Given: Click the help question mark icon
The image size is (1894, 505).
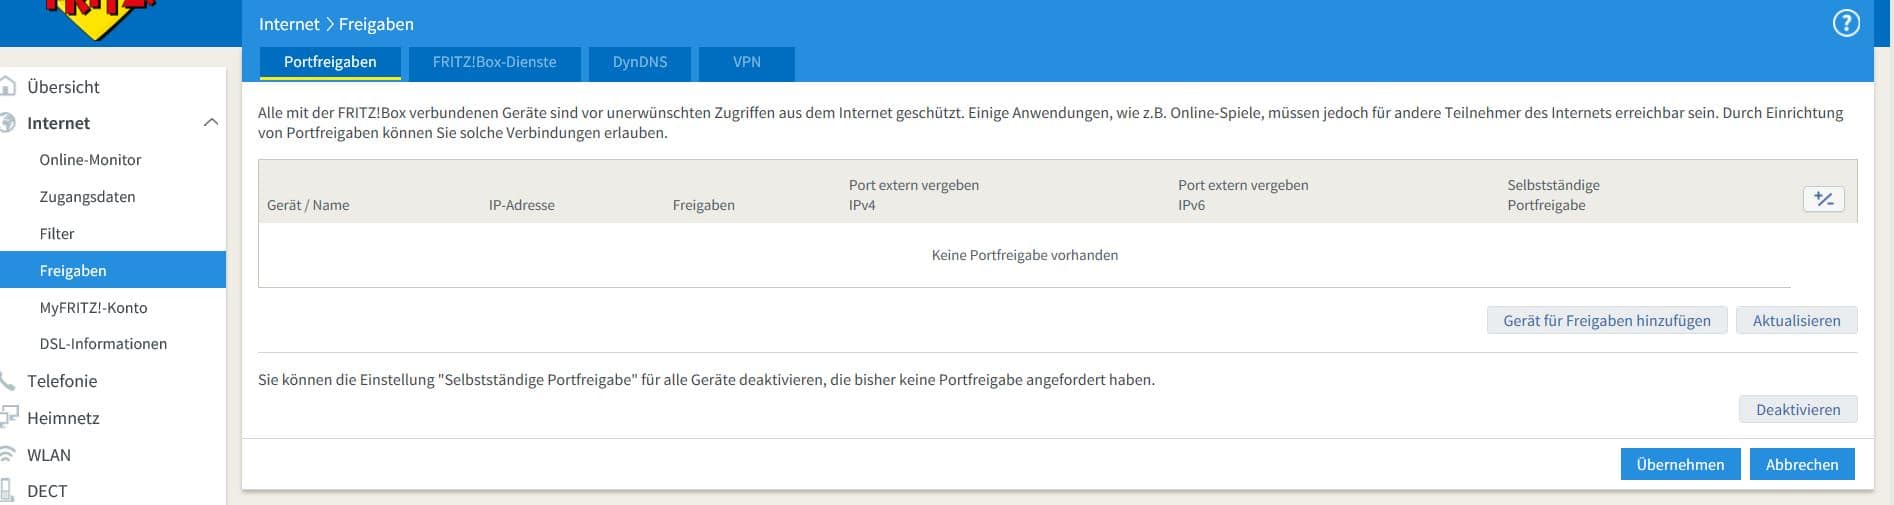Looking at the screenshot, I should tap(1845, 23).
